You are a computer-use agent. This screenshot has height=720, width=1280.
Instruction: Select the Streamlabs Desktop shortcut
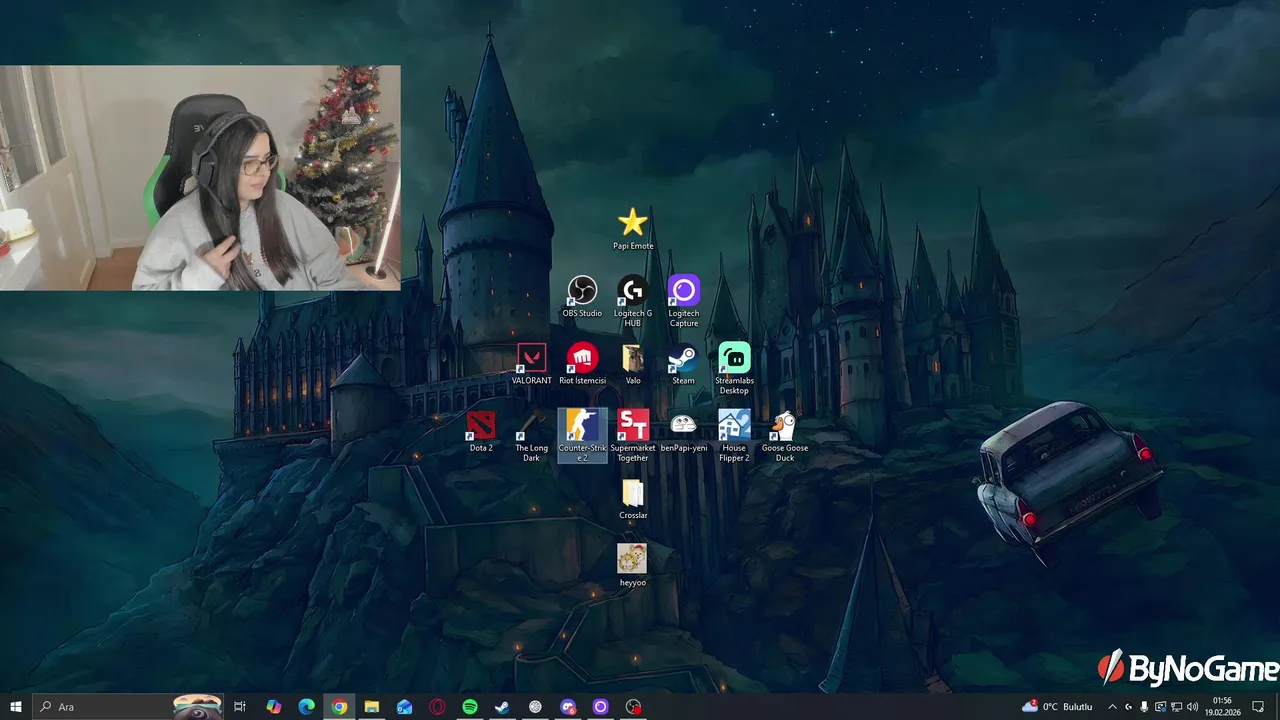coord(734,368)
